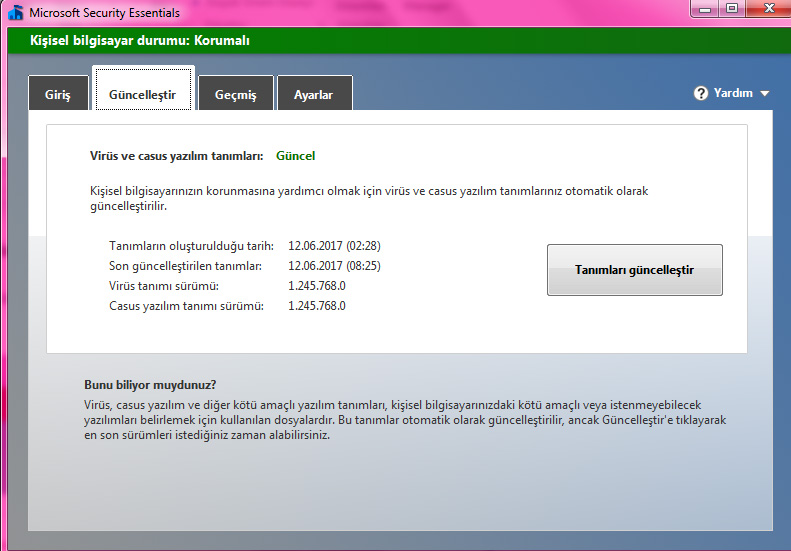Click the Son güncelleştirilen tanımlar label
The width and height of the screenshot is (791, 551).
pyautogui.click(x=185, y=266)
